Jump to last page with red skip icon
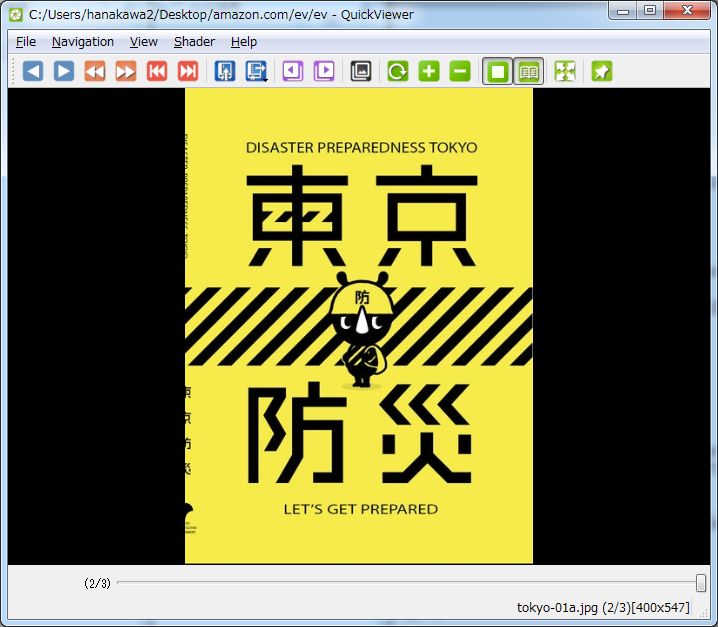This screenshot has height=627, width=718. pos(188,71)
